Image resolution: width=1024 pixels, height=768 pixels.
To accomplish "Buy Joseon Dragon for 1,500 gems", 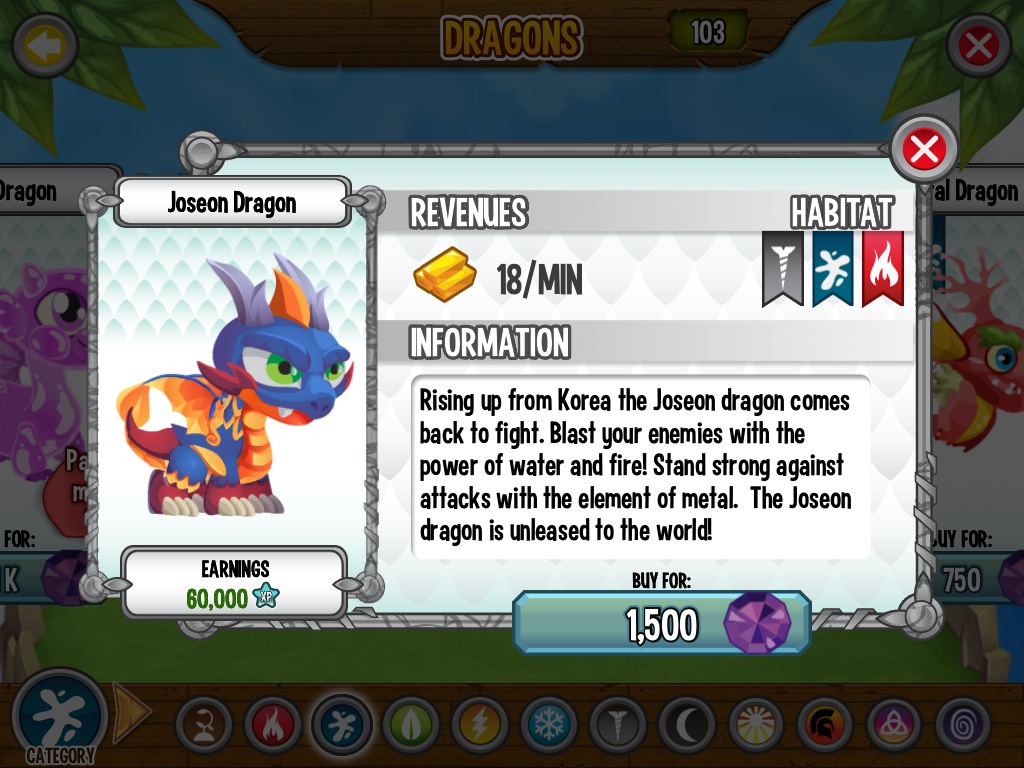I will click(x=662, y=623).
